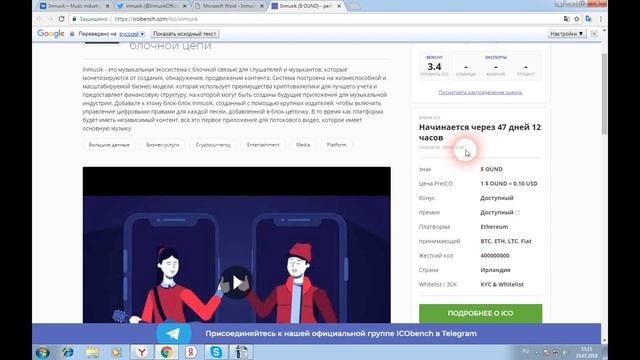This screenshot has width=640, height=360.
Task: Click the $ OUND token value
Action: 491,169
